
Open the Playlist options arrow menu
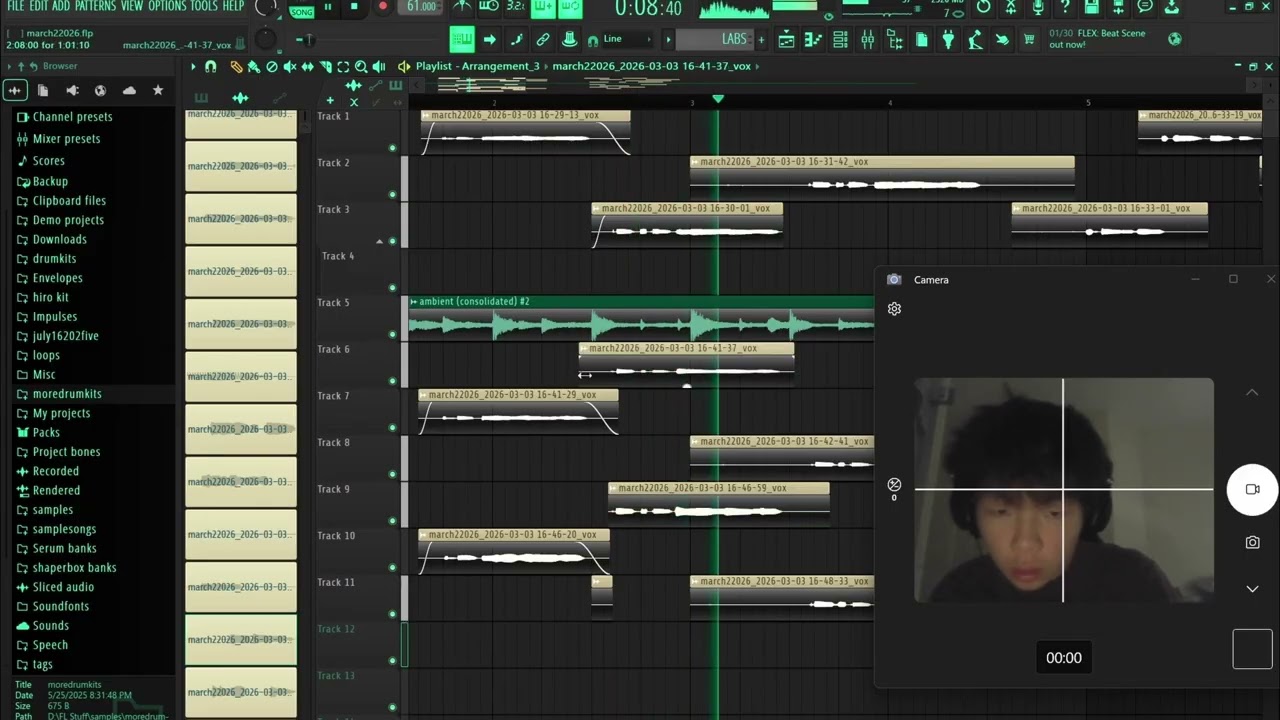coord(193,67)
